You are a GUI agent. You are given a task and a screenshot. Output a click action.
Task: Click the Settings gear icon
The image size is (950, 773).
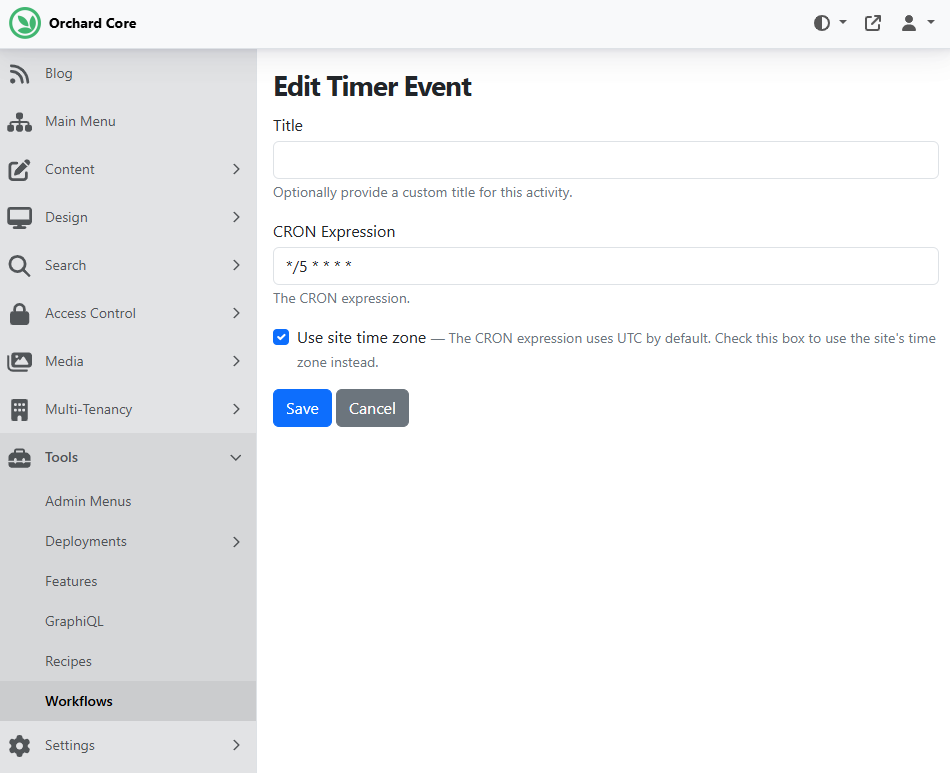tap(19, 746)
